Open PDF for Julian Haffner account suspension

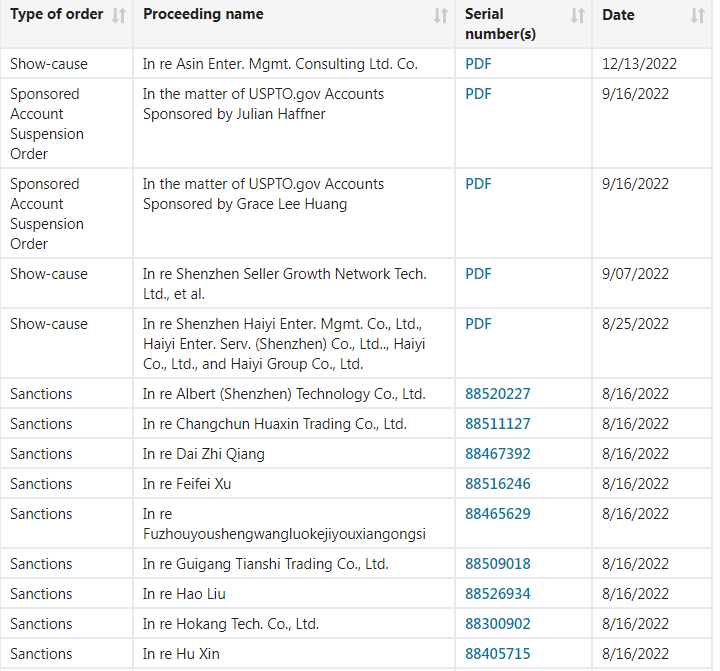click(x=478, y=94)
